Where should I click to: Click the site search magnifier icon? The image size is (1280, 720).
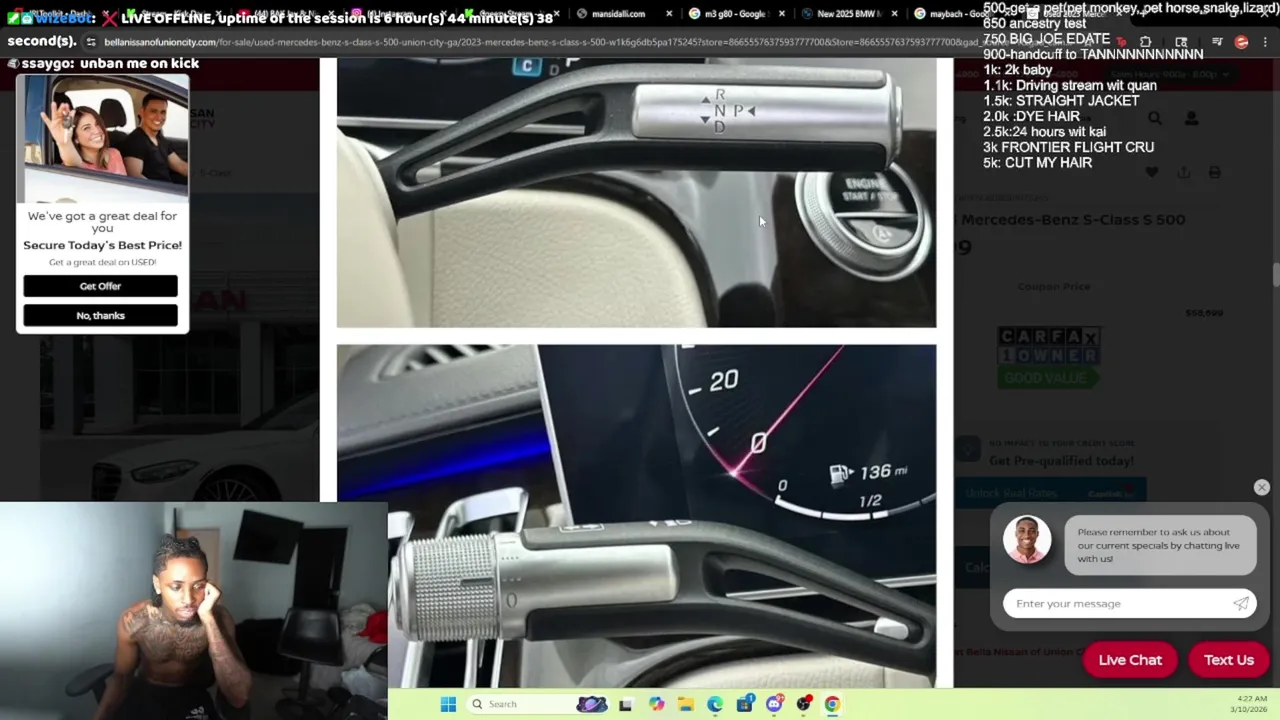click(1155, 118)
